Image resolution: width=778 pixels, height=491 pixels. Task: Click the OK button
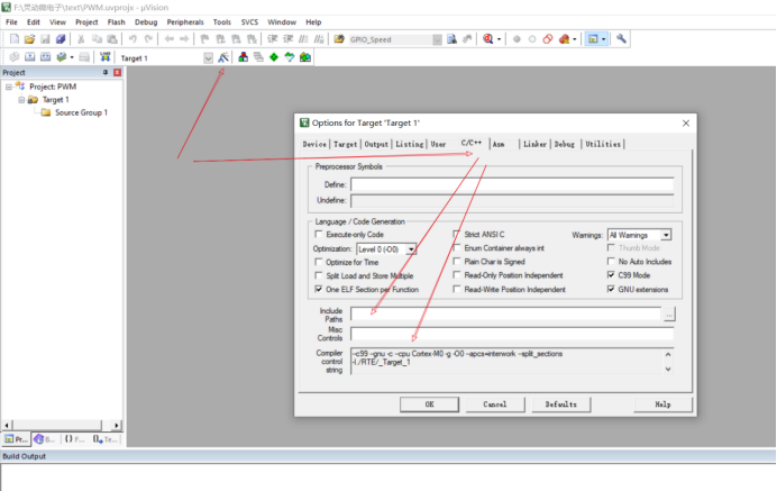tap(429, 404)
